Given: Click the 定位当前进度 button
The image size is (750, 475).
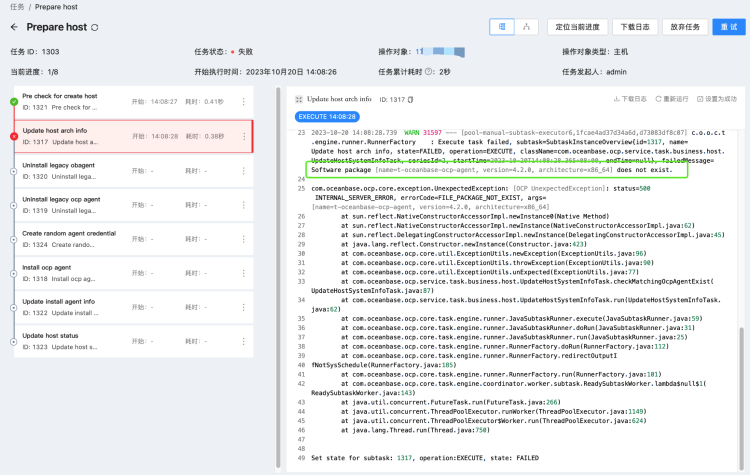Looking at the screenshot, I should coord(577,27).
